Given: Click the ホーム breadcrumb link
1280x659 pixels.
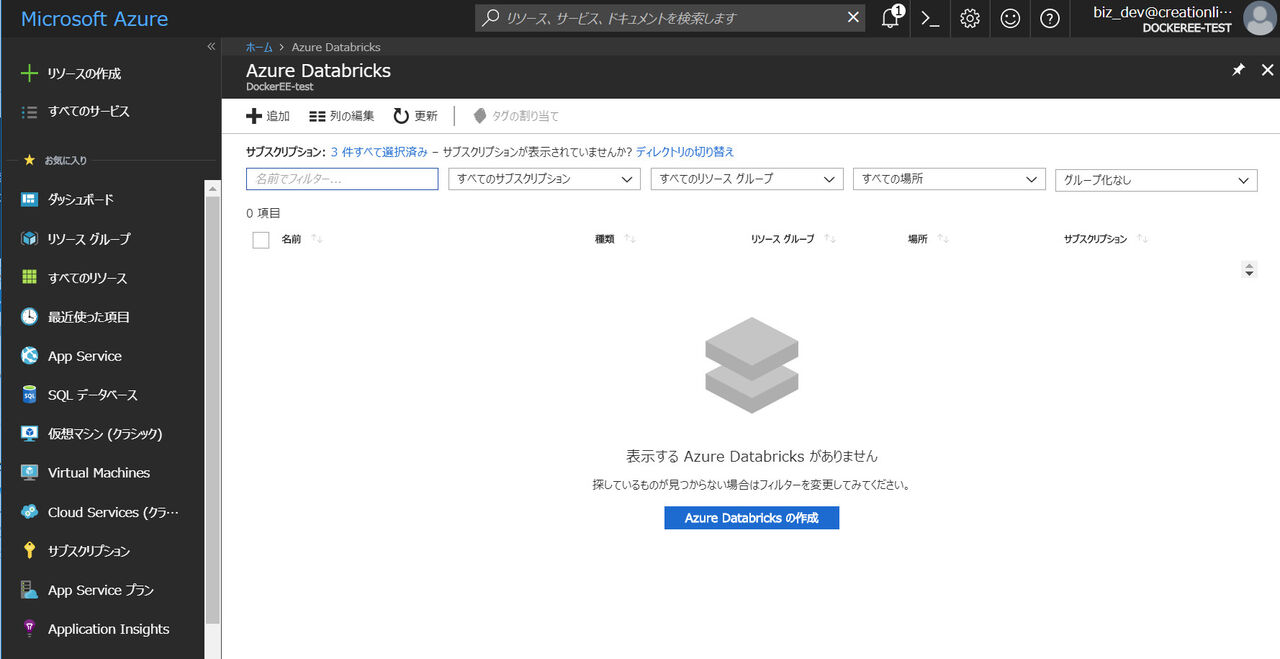Looking at the screenshot, I should (x=259, y=47).
